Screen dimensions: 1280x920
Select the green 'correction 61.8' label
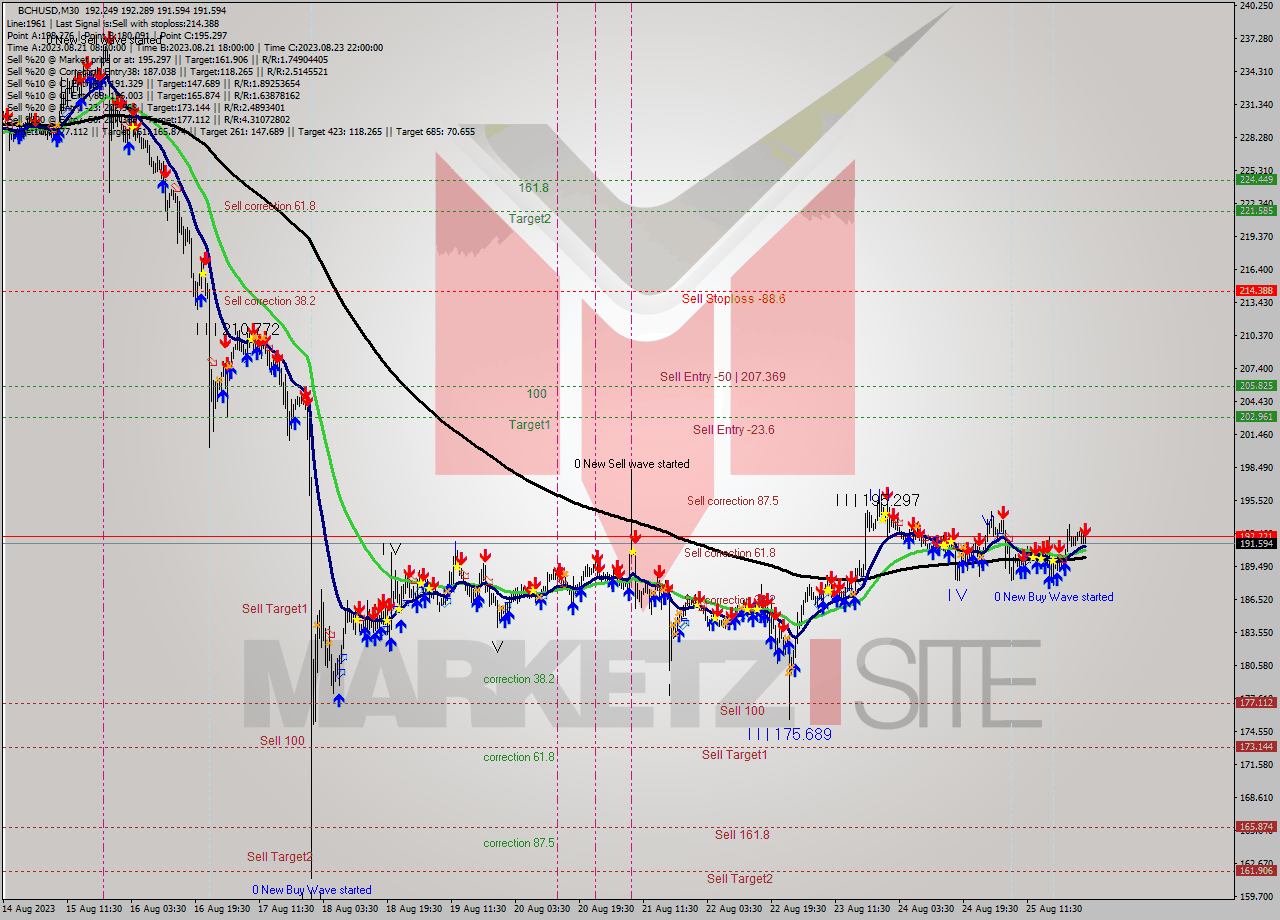[x=518, y=757]
